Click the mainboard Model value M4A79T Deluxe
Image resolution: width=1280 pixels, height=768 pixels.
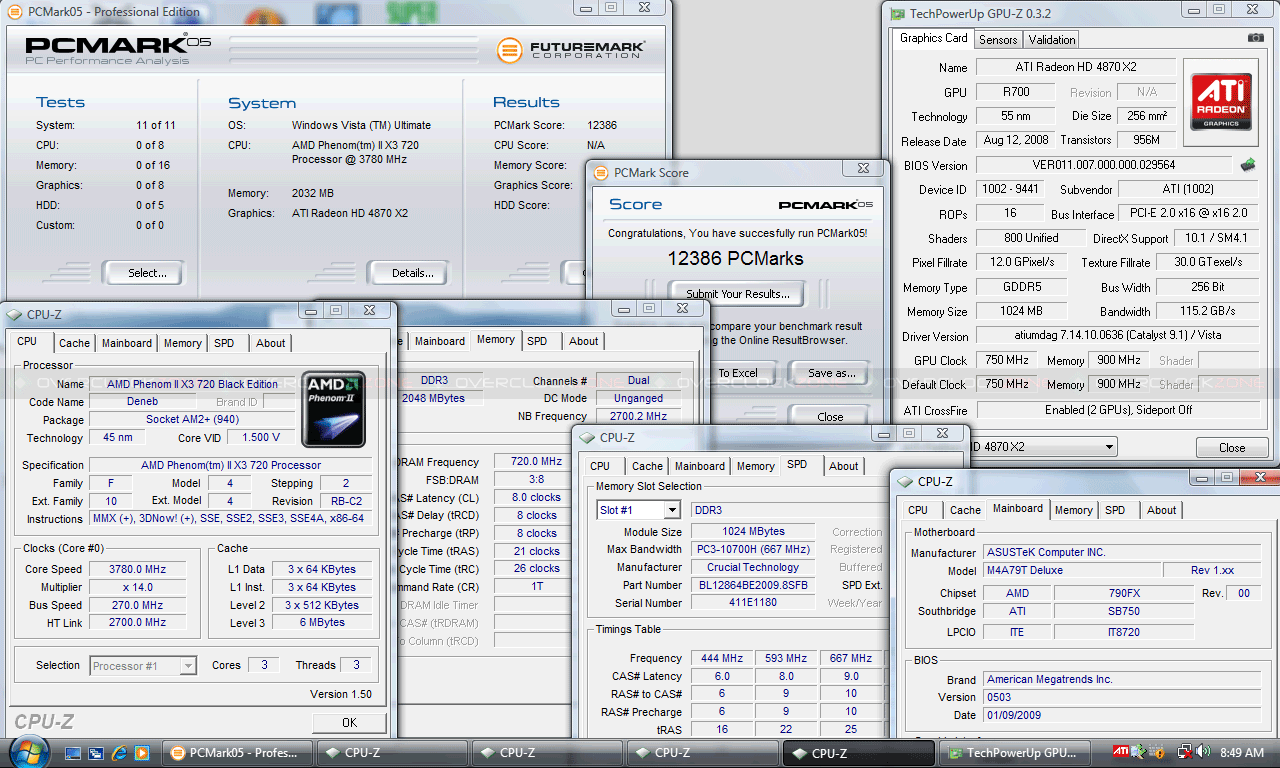[x=1070, y=570]
